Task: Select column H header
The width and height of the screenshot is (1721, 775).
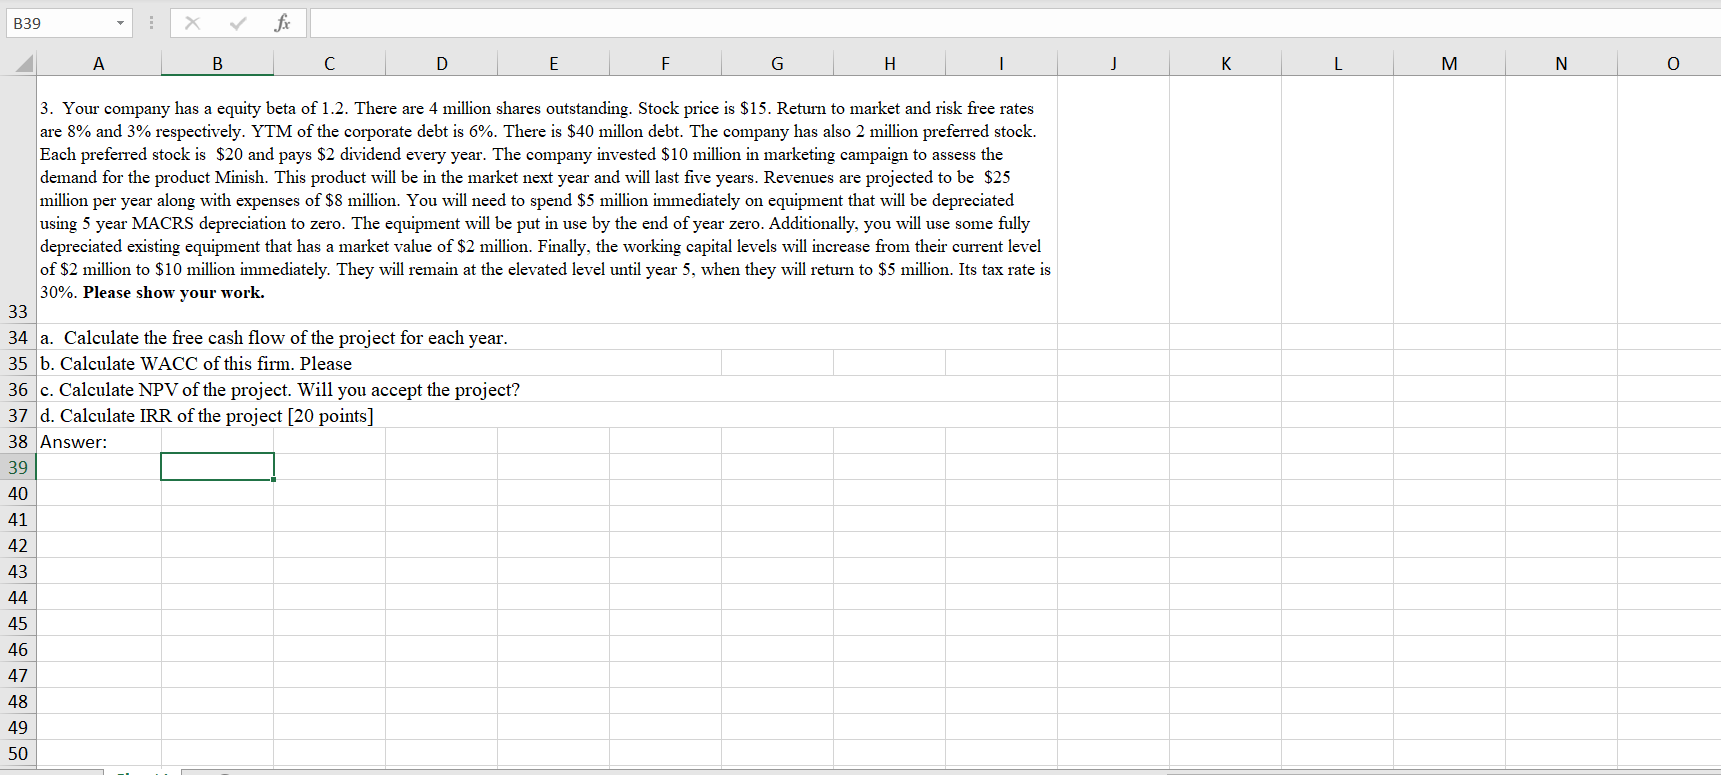Action: click(x=889, y=64)
